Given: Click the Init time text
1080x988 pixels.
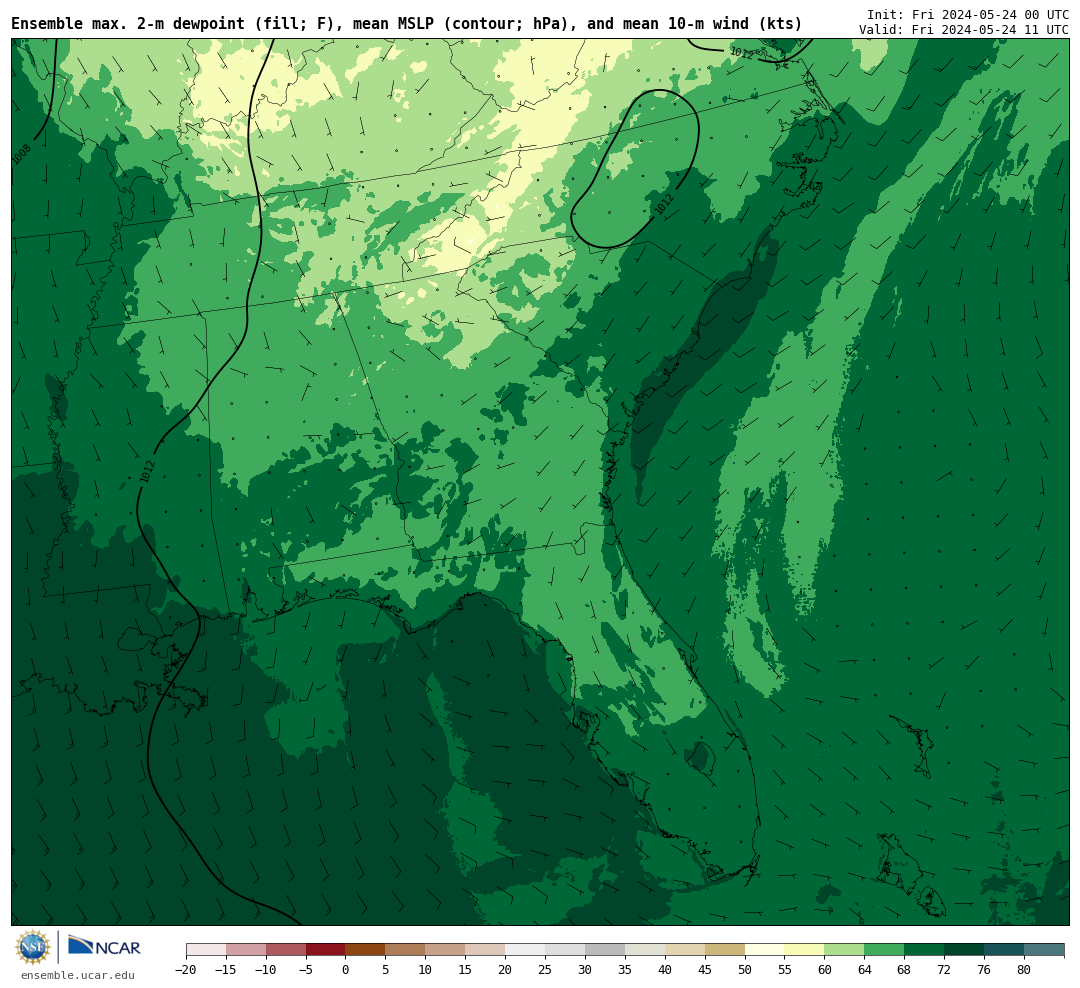Looking at the screenshot, I should click(968, 14).
